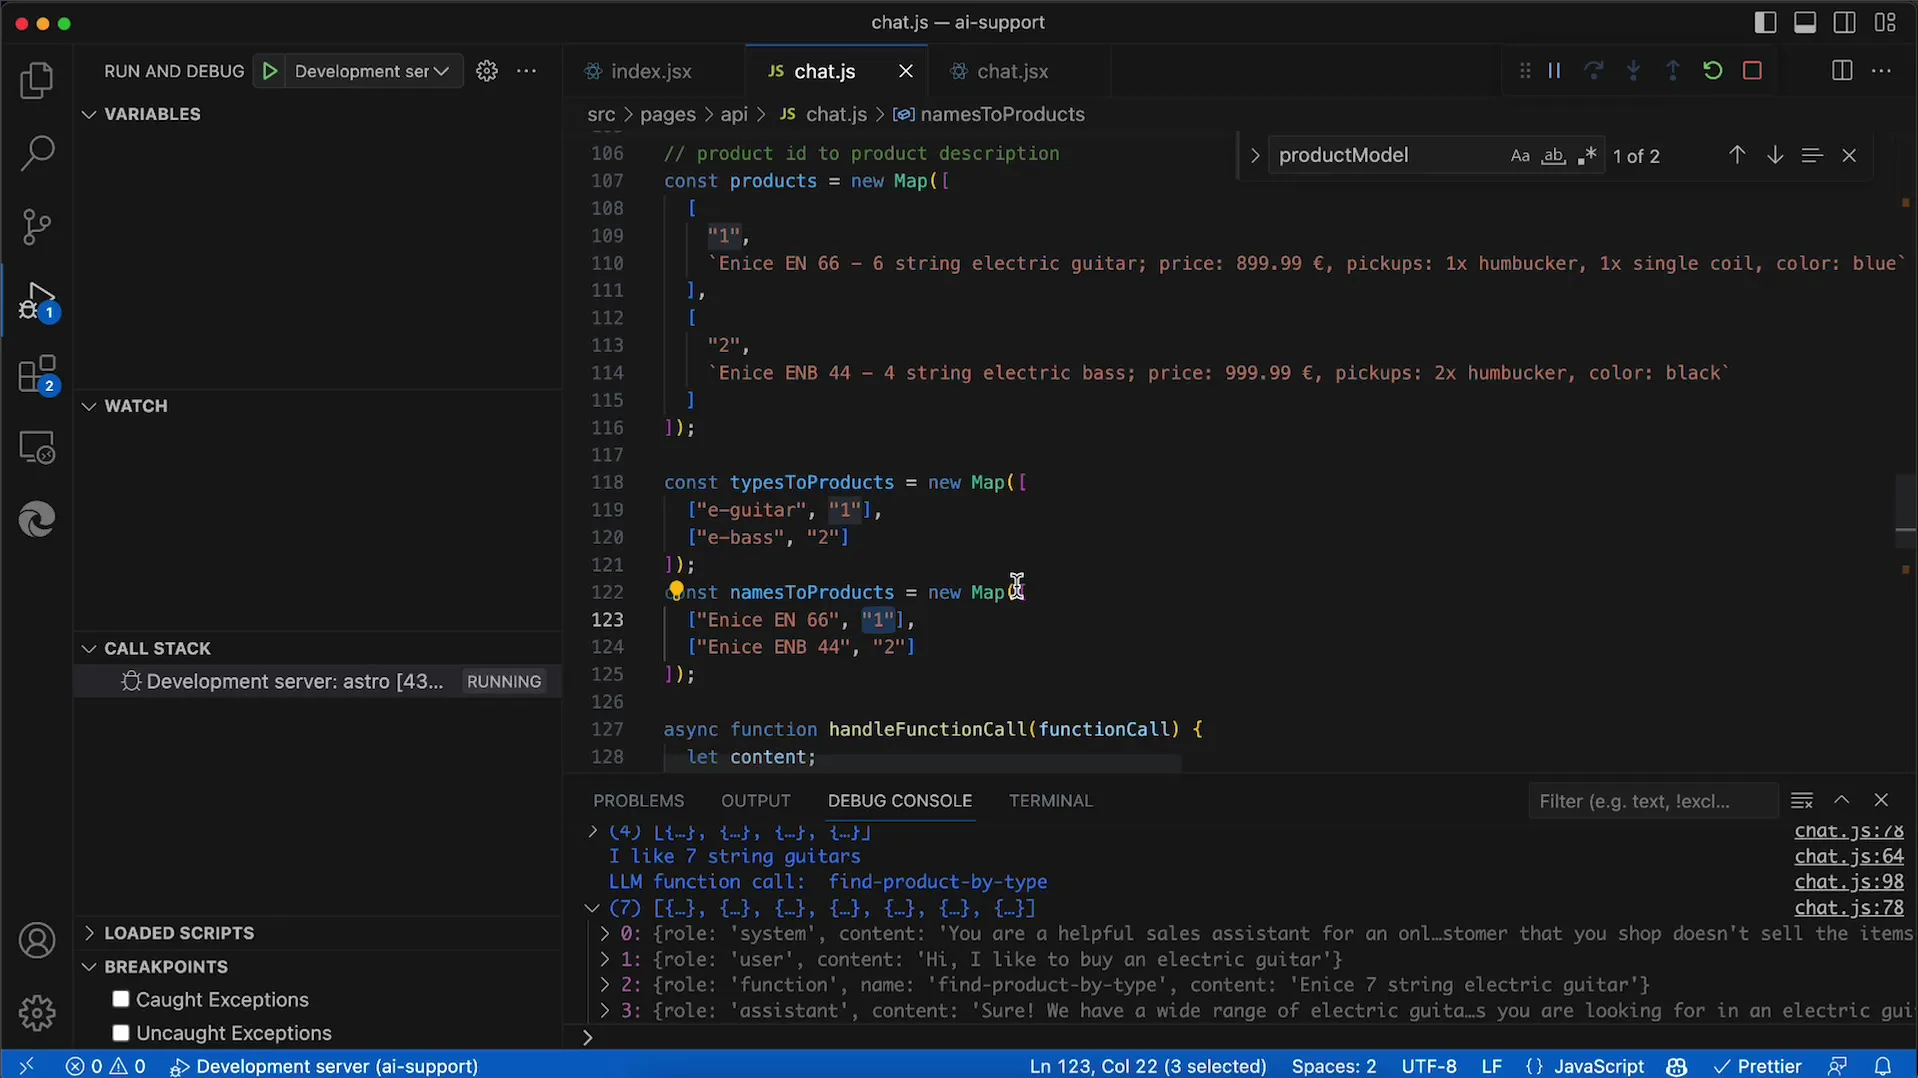The width and height of the screenshot is (1918, 1078).
Task: Toggle find in selection
Action: (1812, 155)
